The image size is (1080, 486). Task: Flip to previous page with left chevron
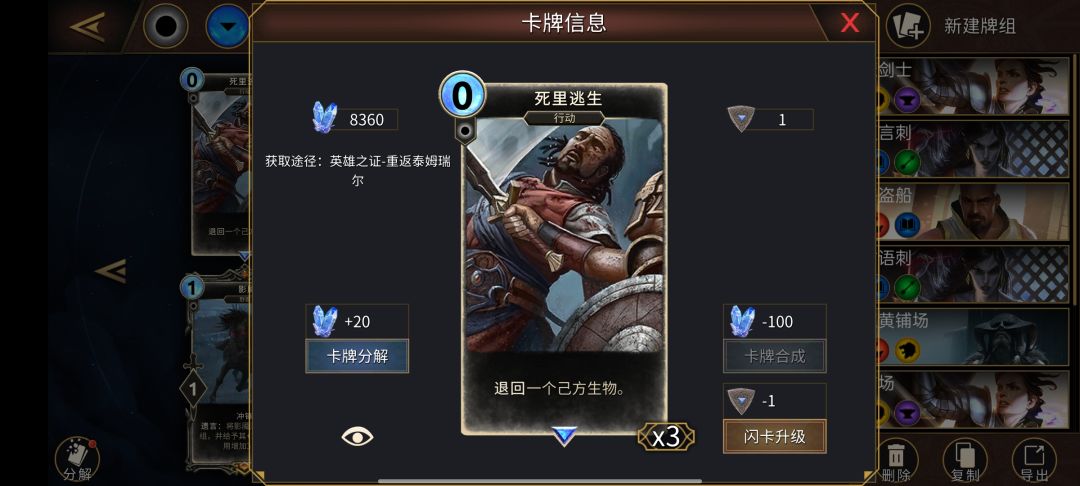click(111, 271)
